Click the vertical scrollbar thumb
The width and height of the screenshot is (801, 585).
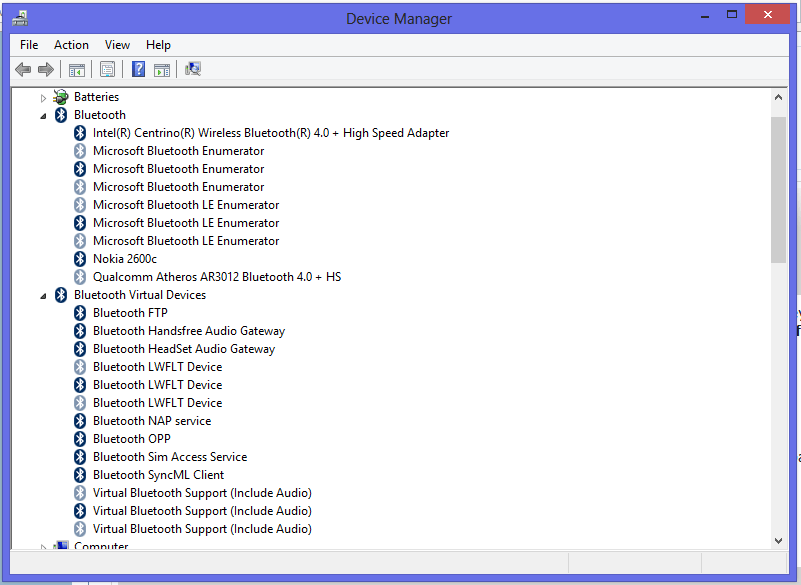coord(779,190)
